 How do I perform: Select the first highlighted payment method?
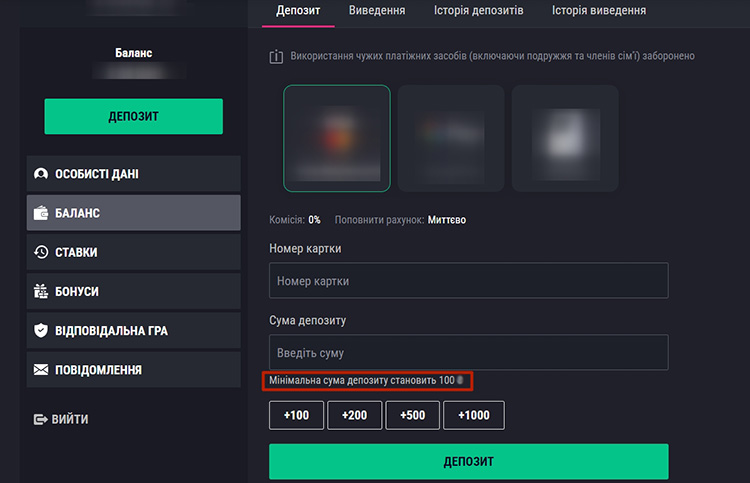point(337,138)
